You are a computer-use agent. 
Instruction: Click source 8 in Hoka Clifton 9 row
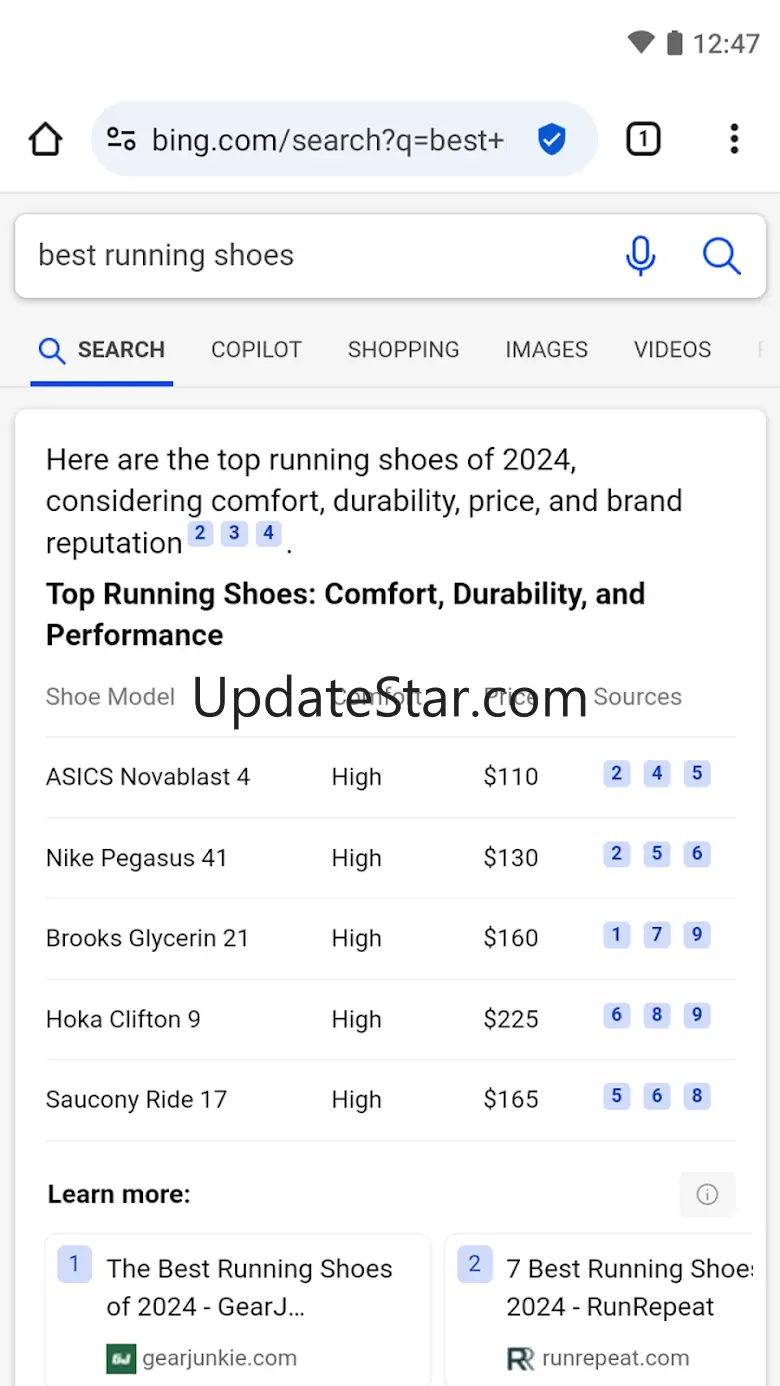657,1015
